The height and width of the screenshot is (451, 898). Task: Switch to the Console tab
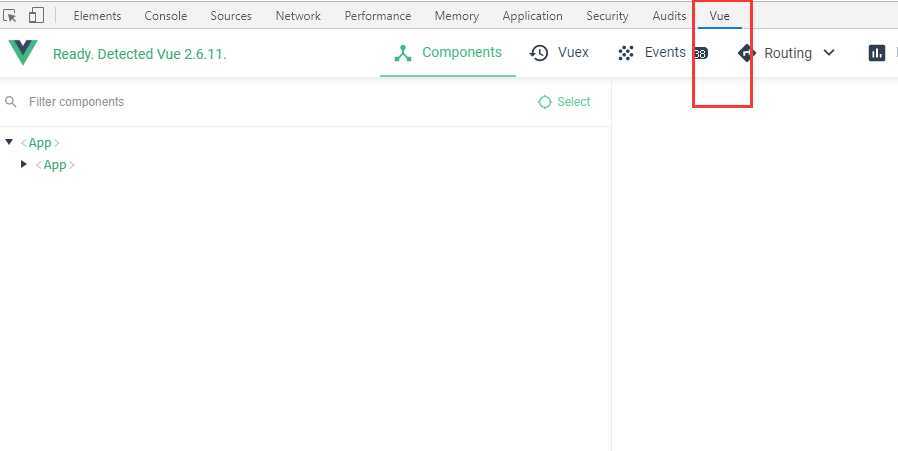click(x=166, y=16)
